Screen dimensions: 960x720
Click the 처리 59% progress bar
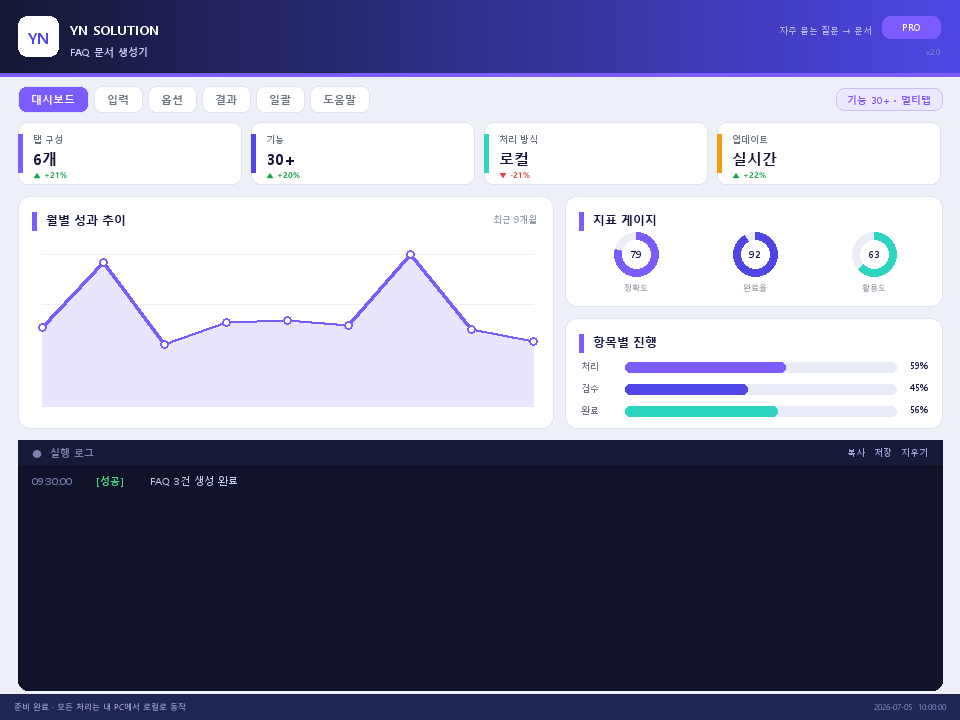click(760, 367)
